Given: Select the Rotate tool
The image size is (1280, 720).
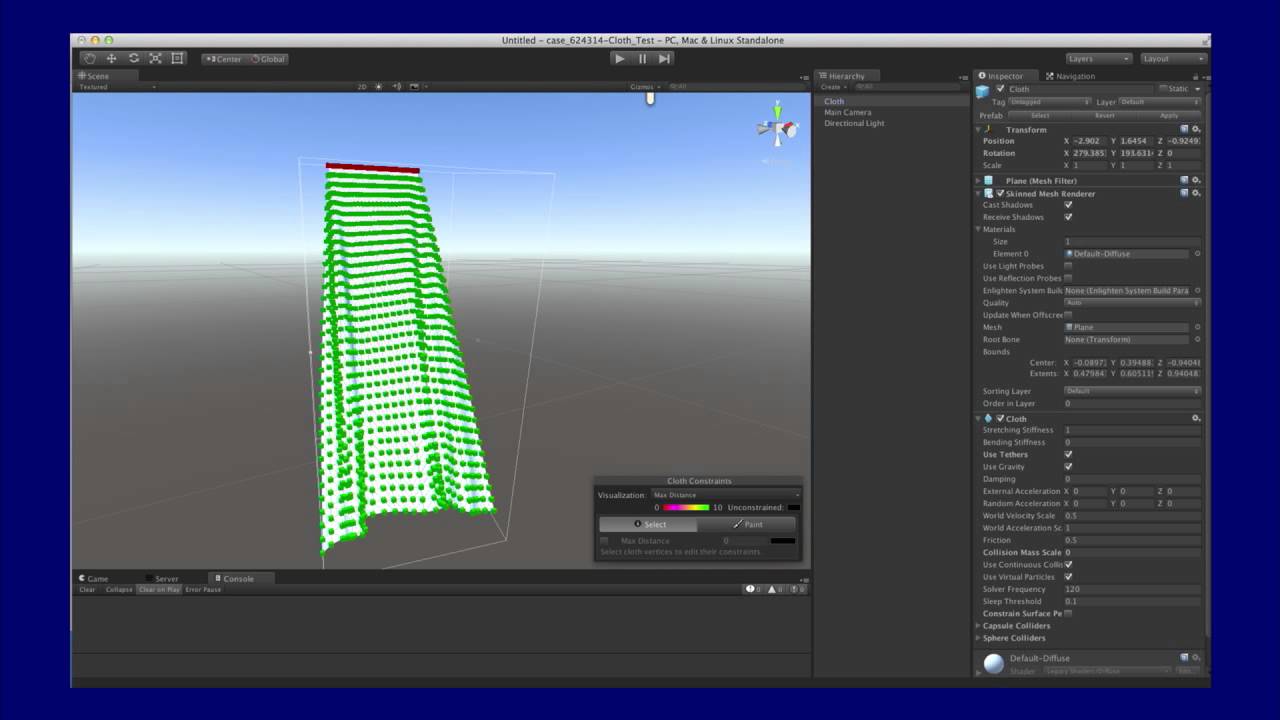Looking at the screenshot, I should 133,59.
